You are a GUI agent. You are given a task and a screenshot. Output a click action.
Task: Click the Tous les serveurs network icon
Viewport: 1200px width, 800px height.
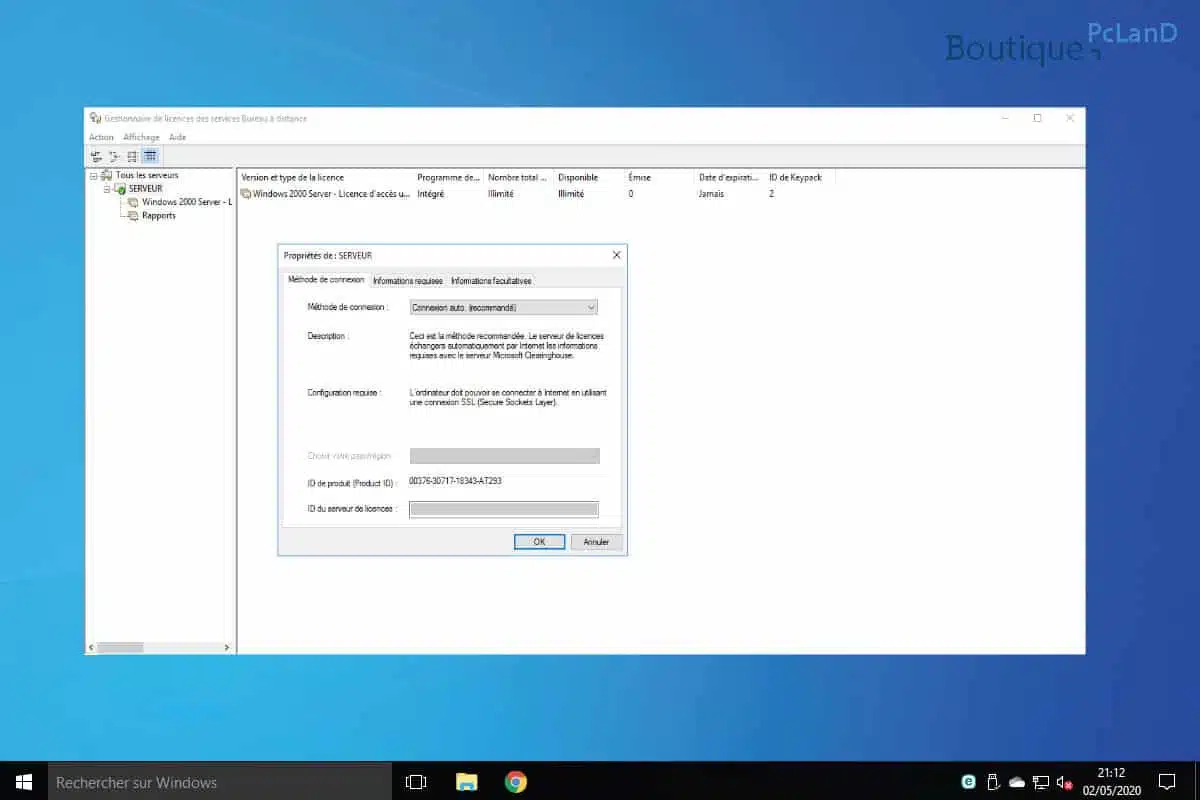(107, 175)
